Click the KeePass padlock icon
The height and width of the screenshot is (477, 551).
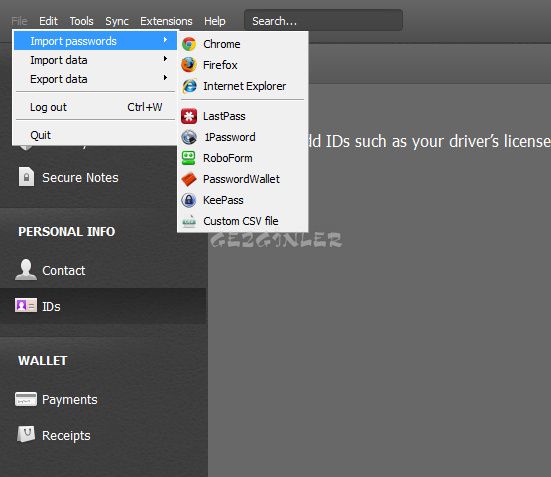click(189, 200)
